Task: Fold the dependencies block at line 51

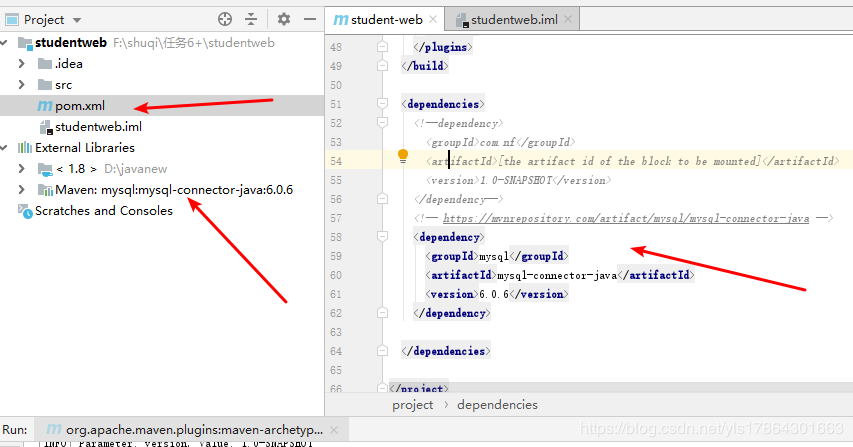Action: click(x=382, y=104)
